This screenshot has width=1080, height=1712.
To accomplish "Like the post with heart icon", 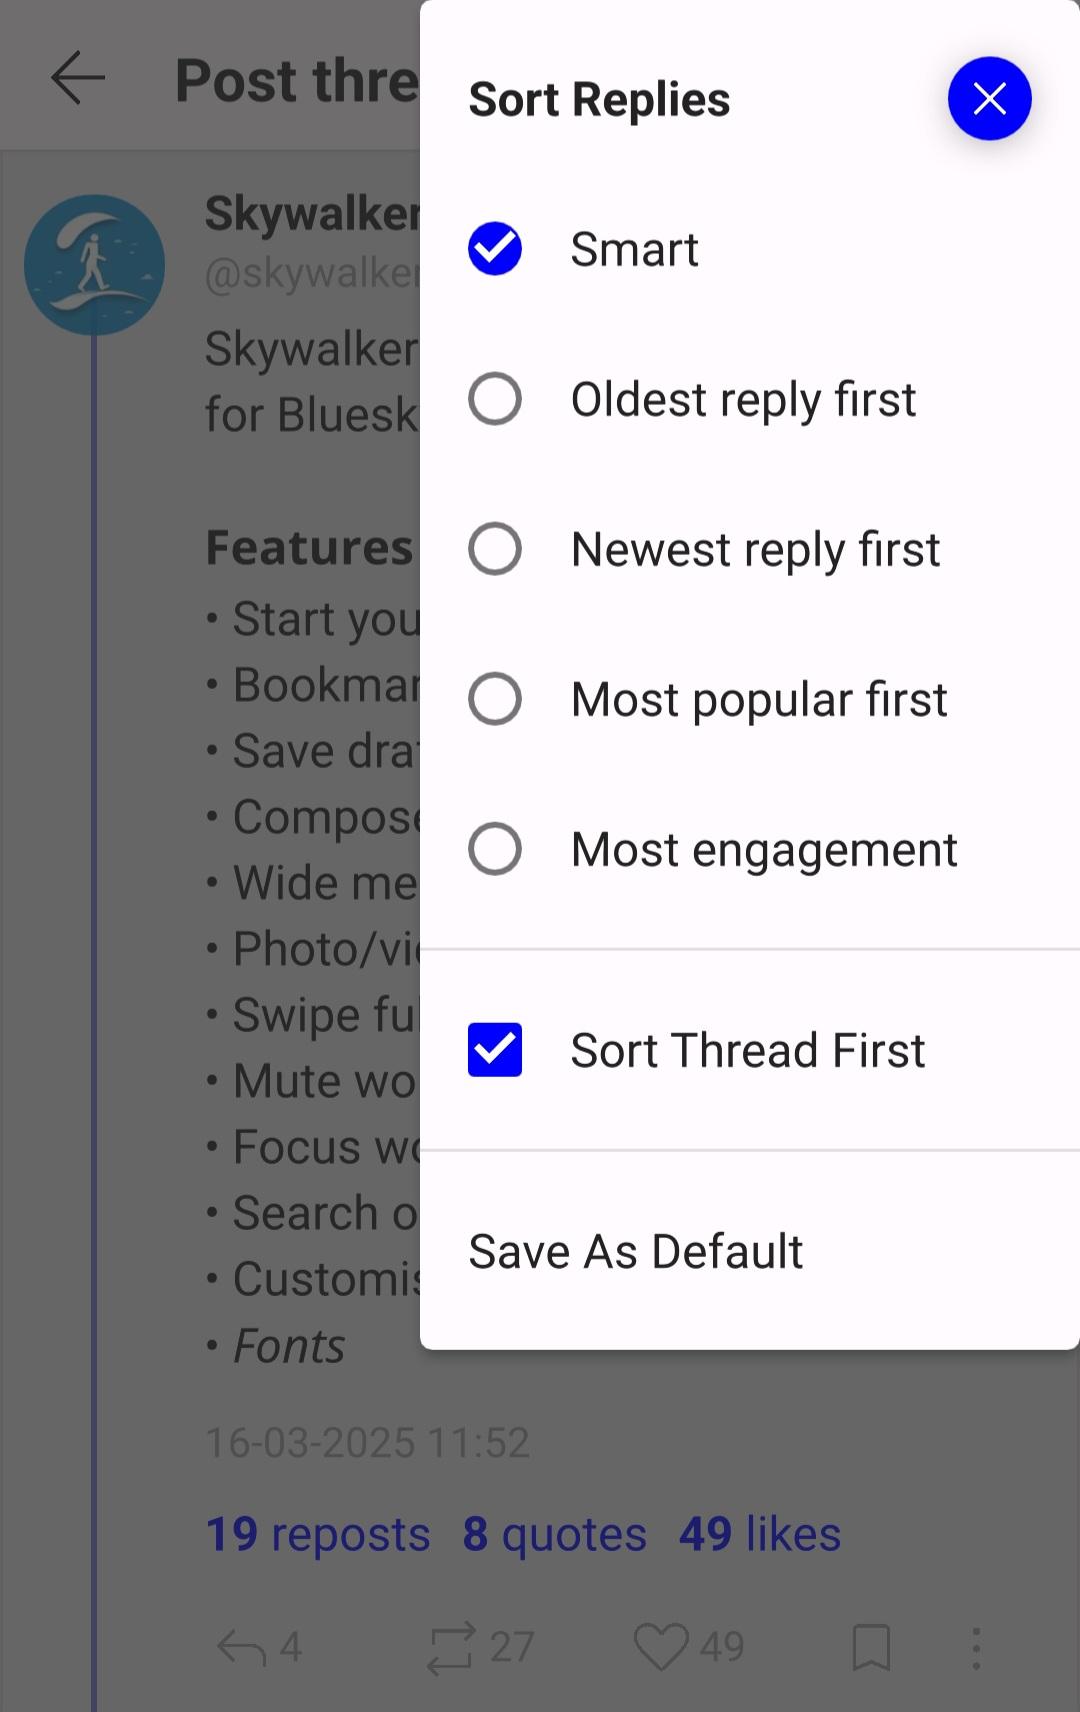I will click(661, 1647).
